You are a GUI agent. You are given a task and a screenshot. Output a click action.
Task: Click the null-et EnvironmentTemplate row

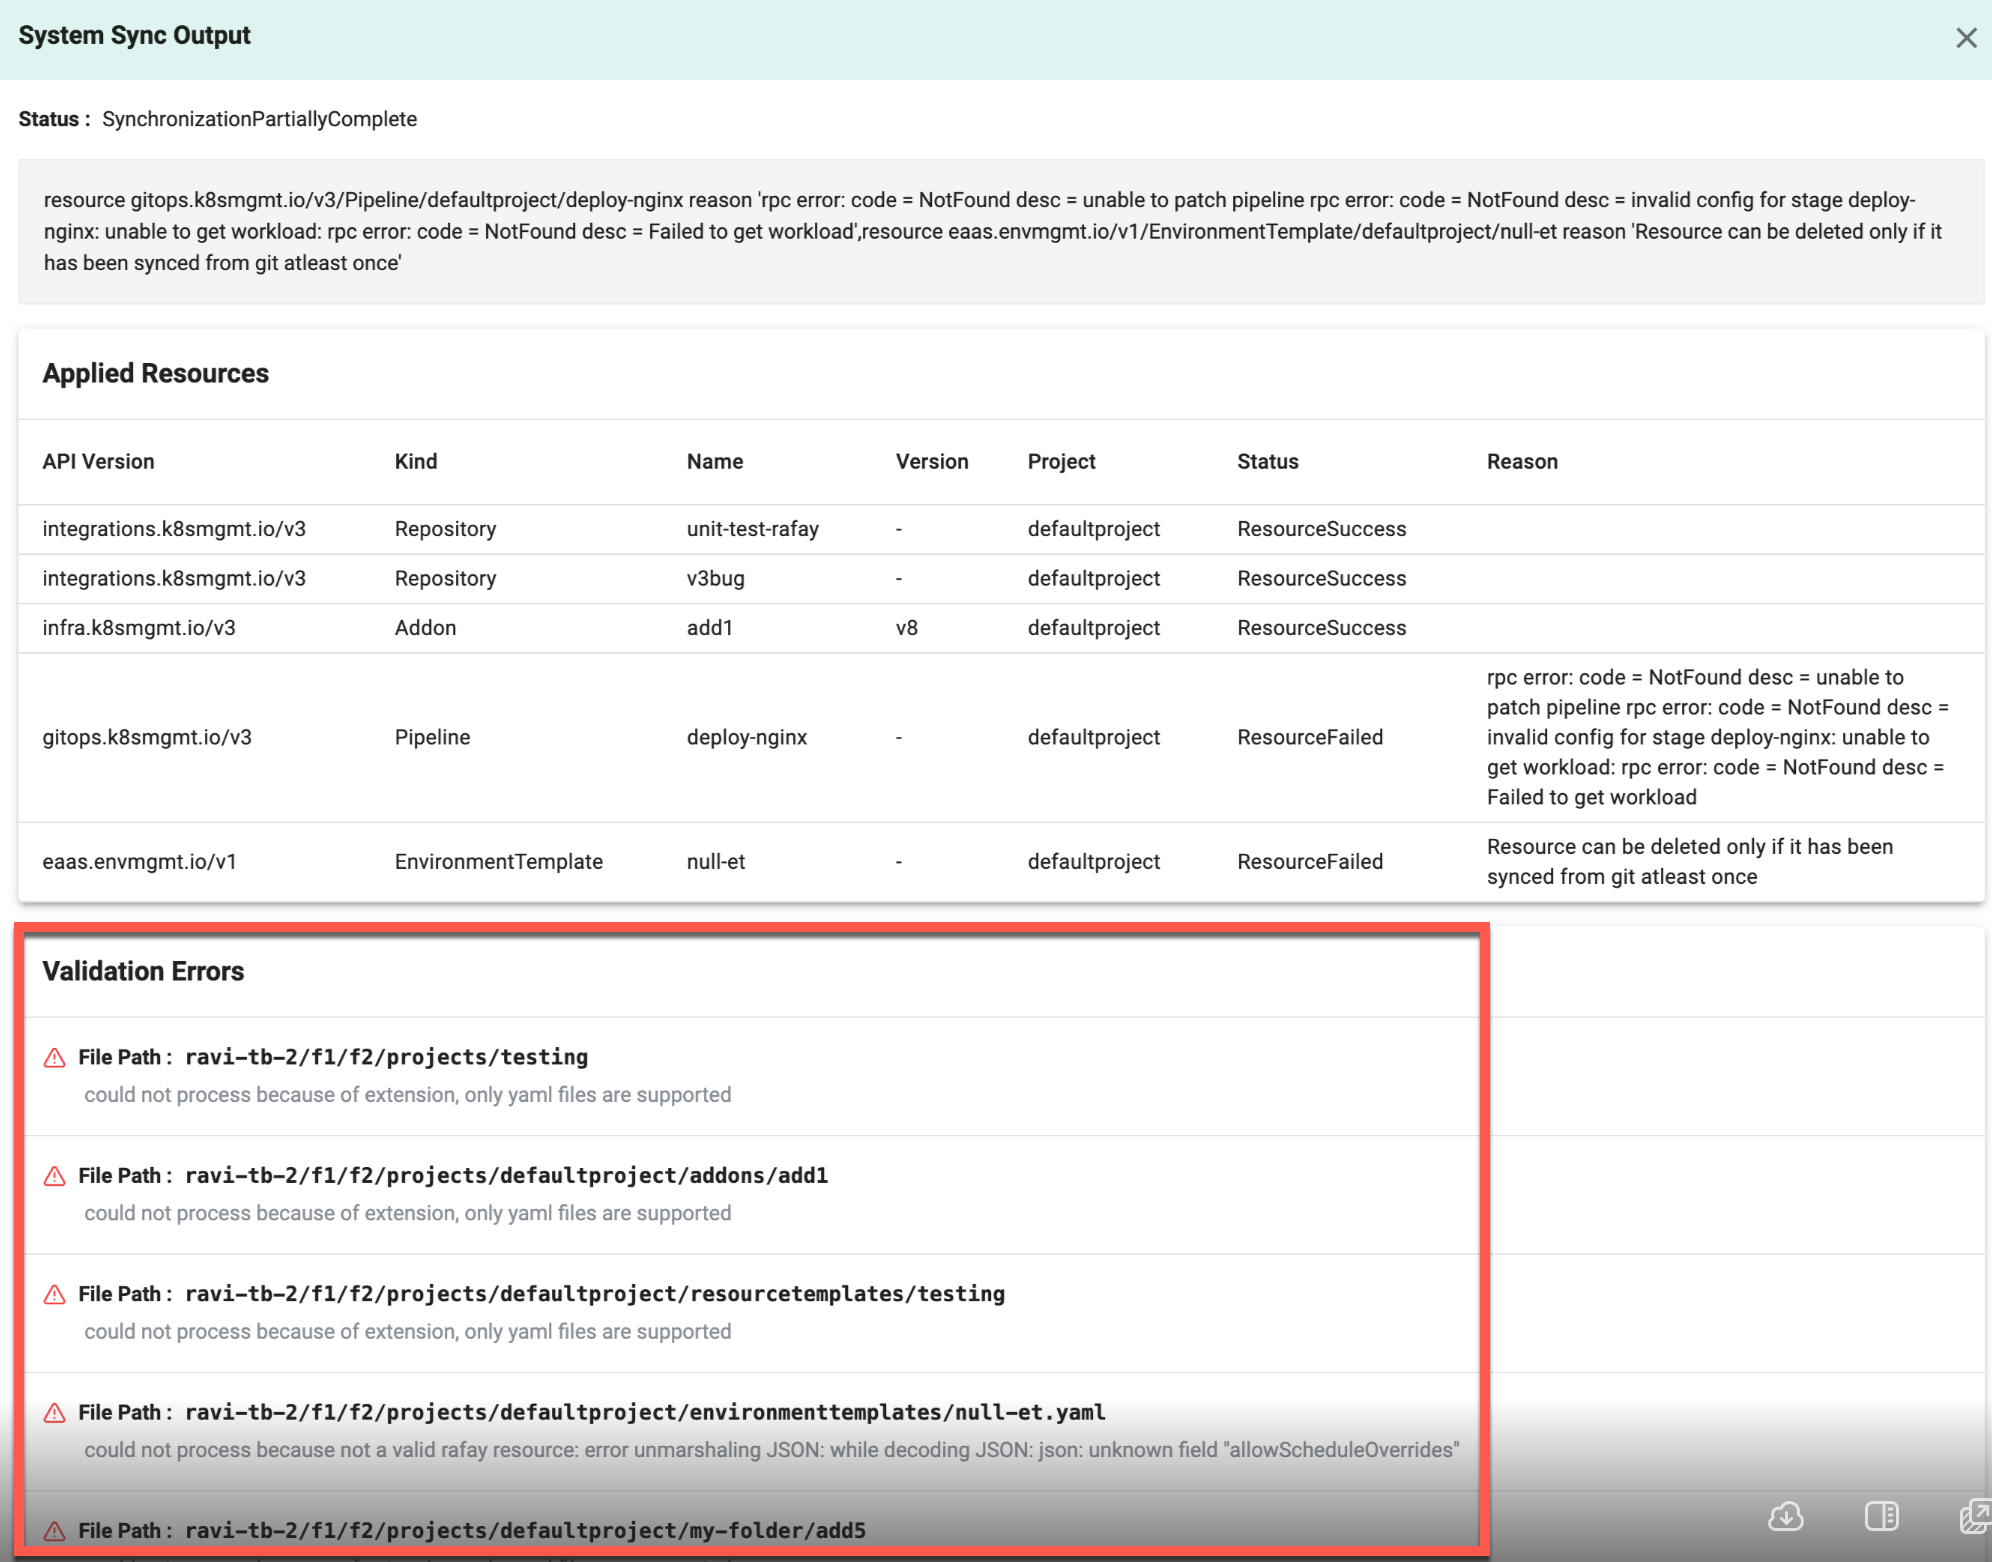[x=715, y=862]
